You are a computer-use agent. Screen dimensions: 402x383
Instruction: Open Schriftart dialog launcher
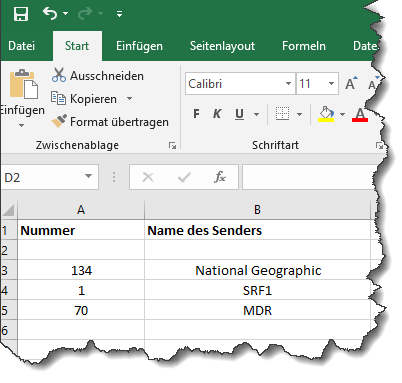pyautogui.click(x=379, y=145)
